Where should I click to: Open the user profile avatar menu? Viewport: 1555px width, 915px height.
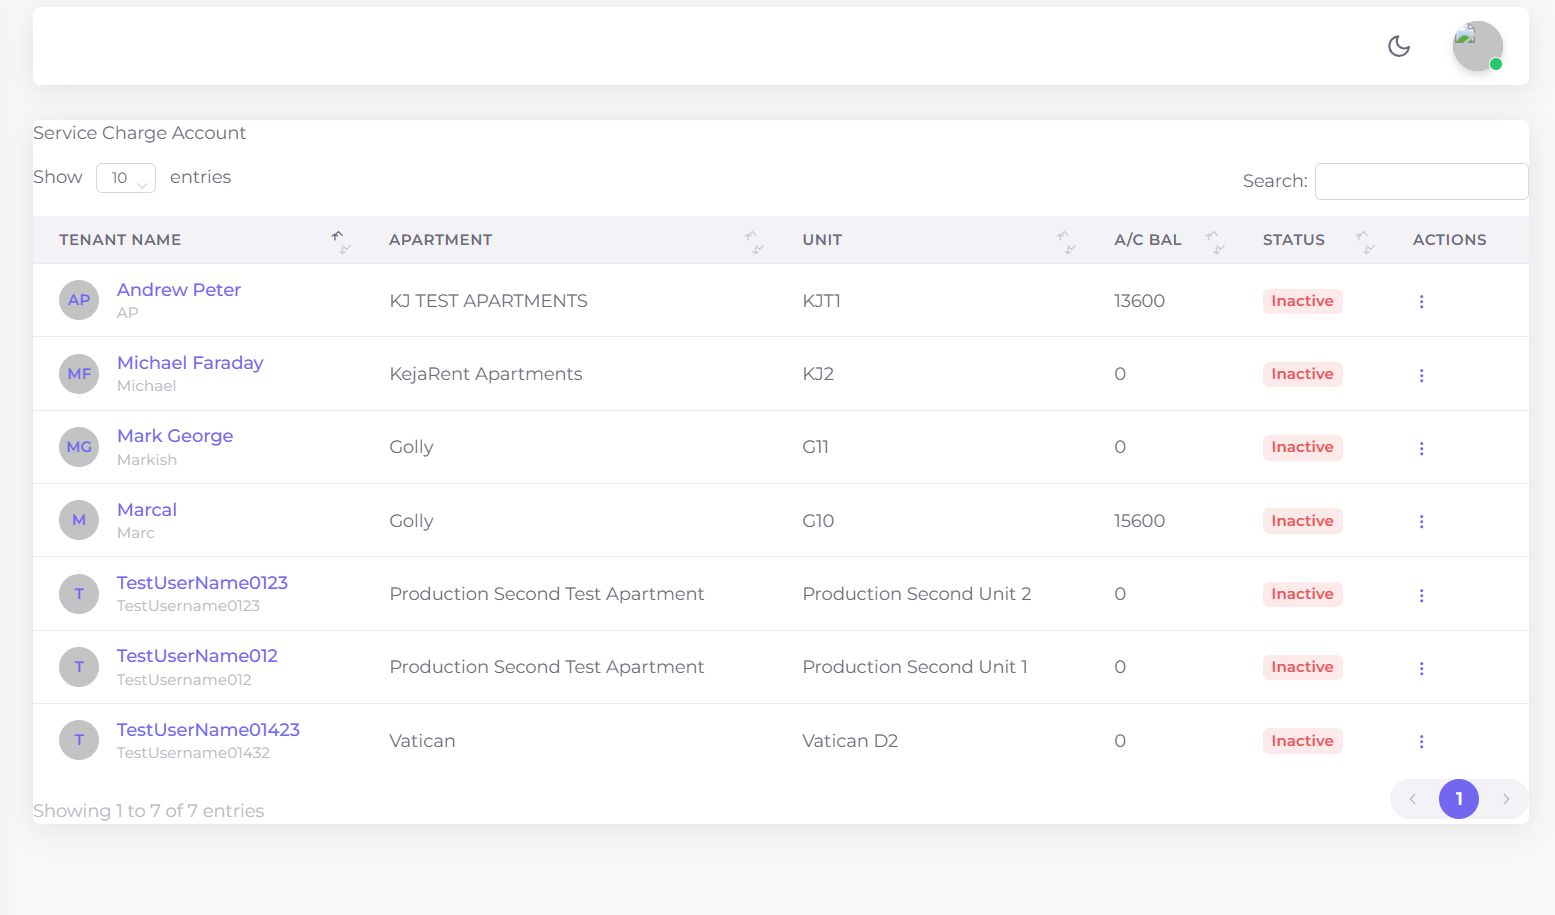tap(1477, 46)
